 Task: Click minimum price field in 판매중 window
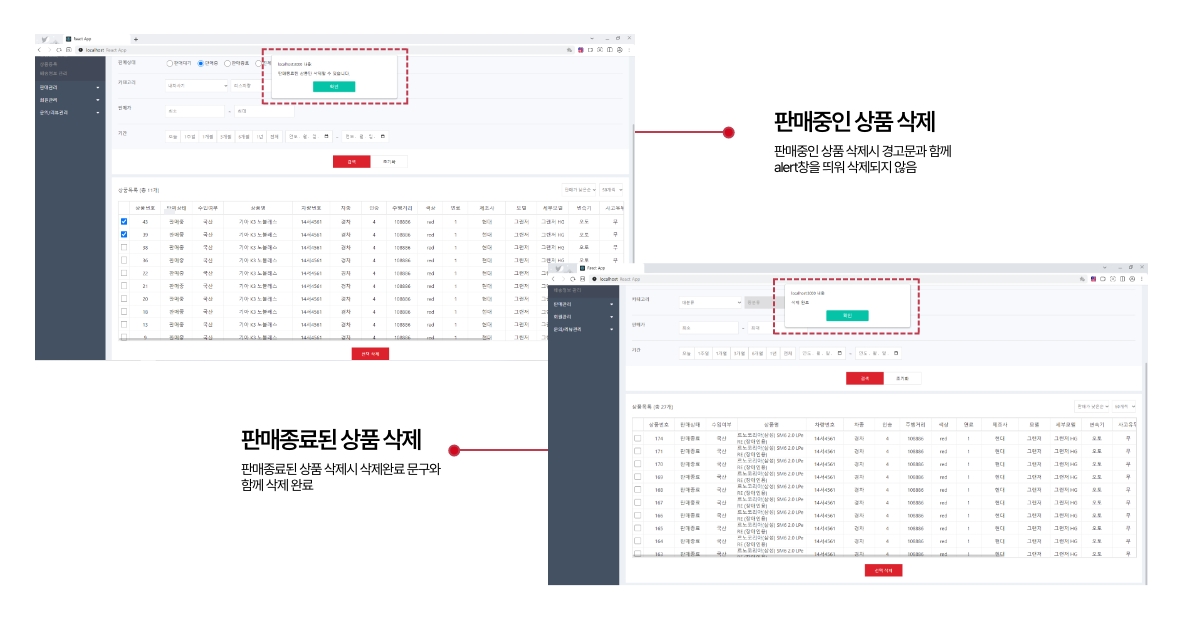pos(196,111)
